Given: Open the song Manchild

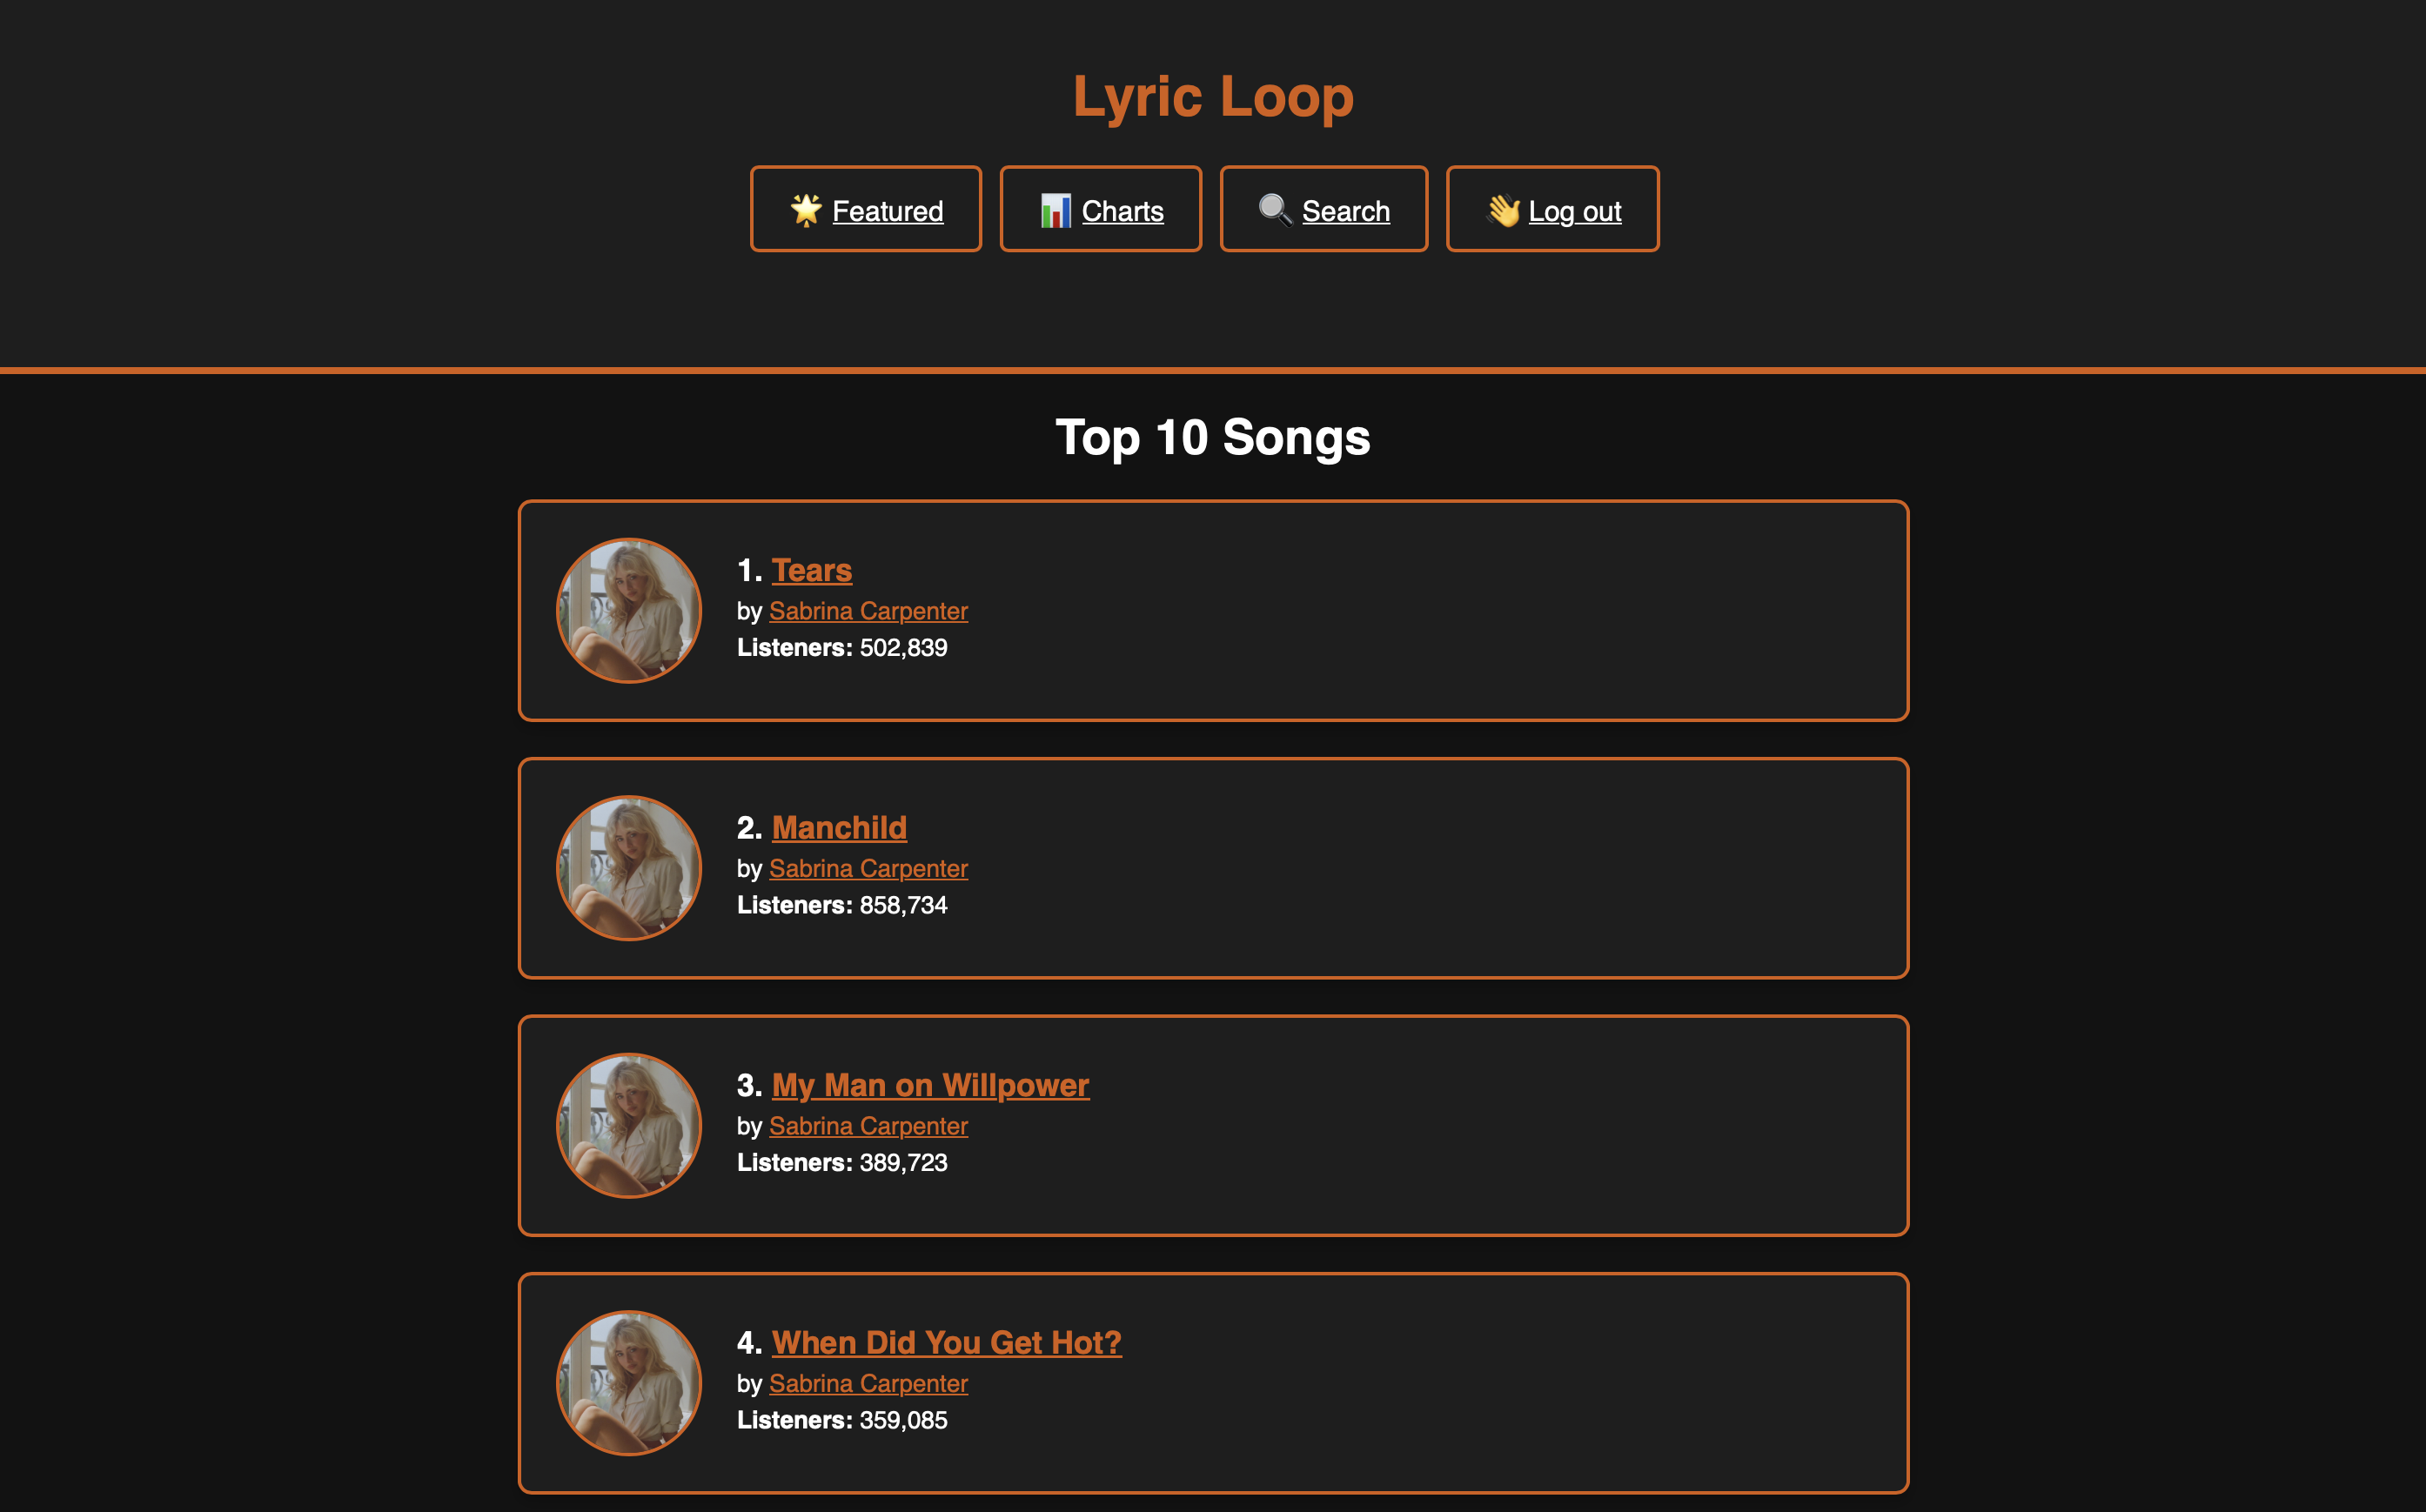Looking at the screenshot, I should (x=839, y=828).
